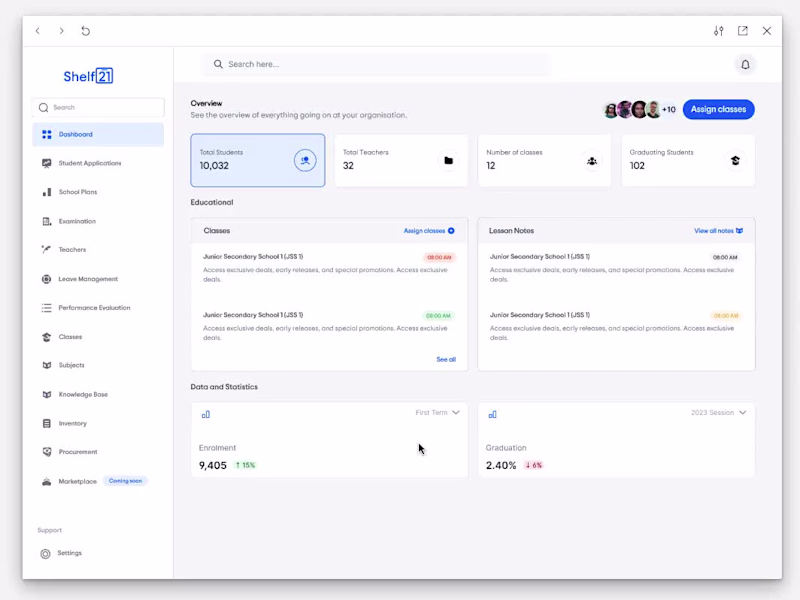Click the blue Assign classes button

tap(718, 109)
